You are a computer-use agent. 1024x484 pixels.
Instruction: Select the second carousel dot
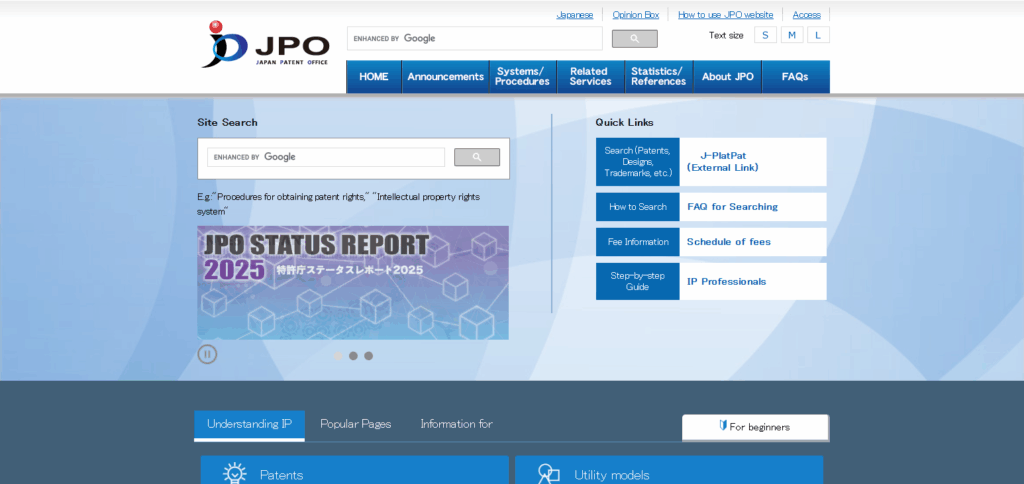click(353, 356)
